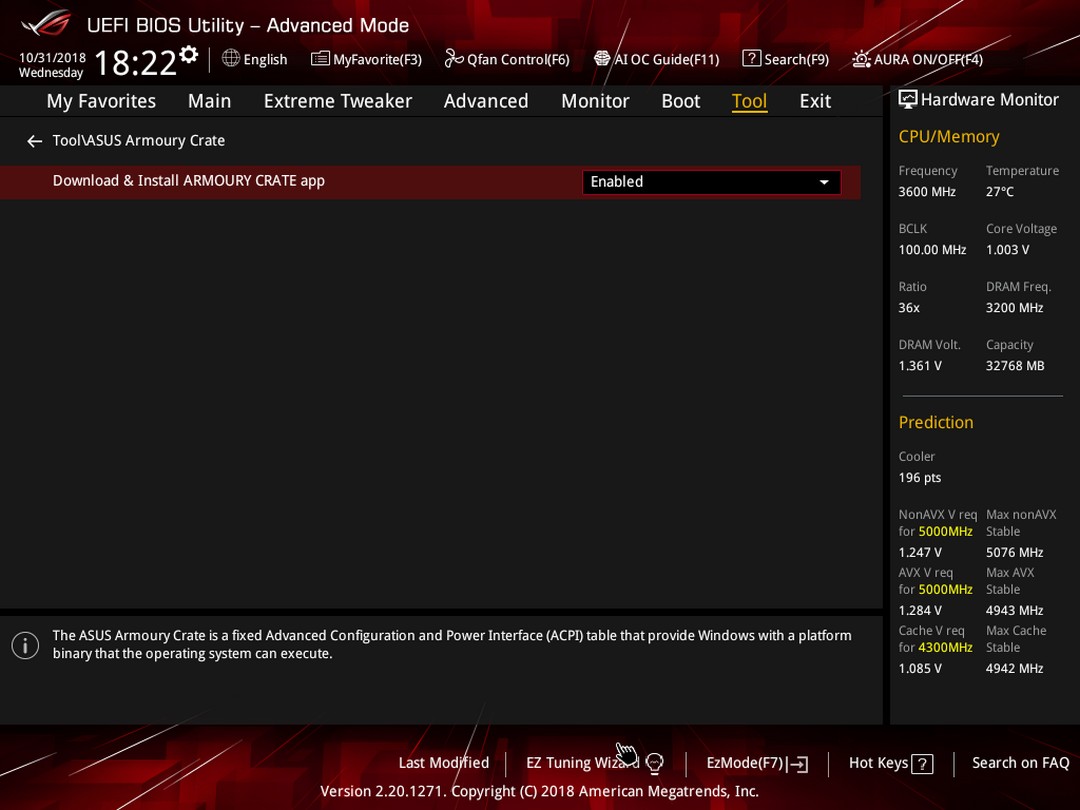
Task: Open Search question mark icon
Action: [x=751, y=59]
